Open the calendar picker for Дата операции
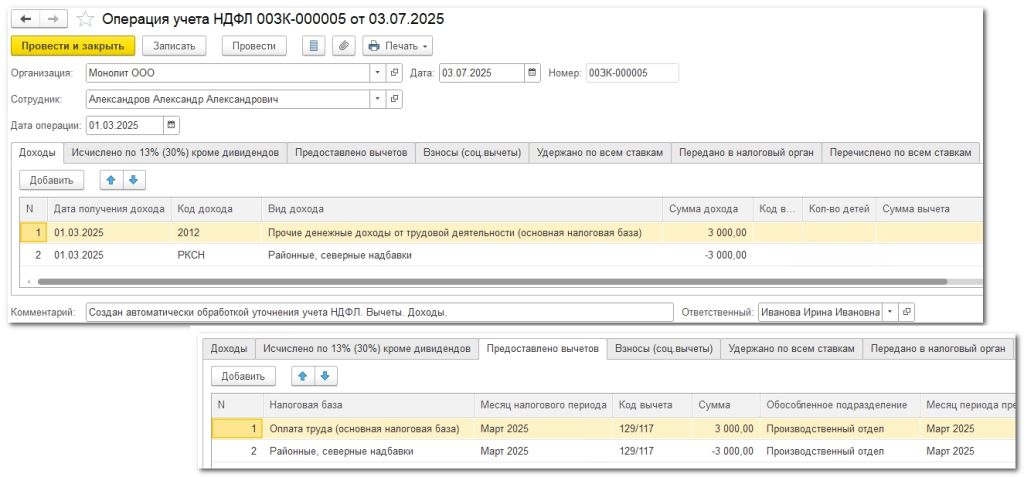The width and height of the screenshot is (1024, 477). tap(172, 125)
